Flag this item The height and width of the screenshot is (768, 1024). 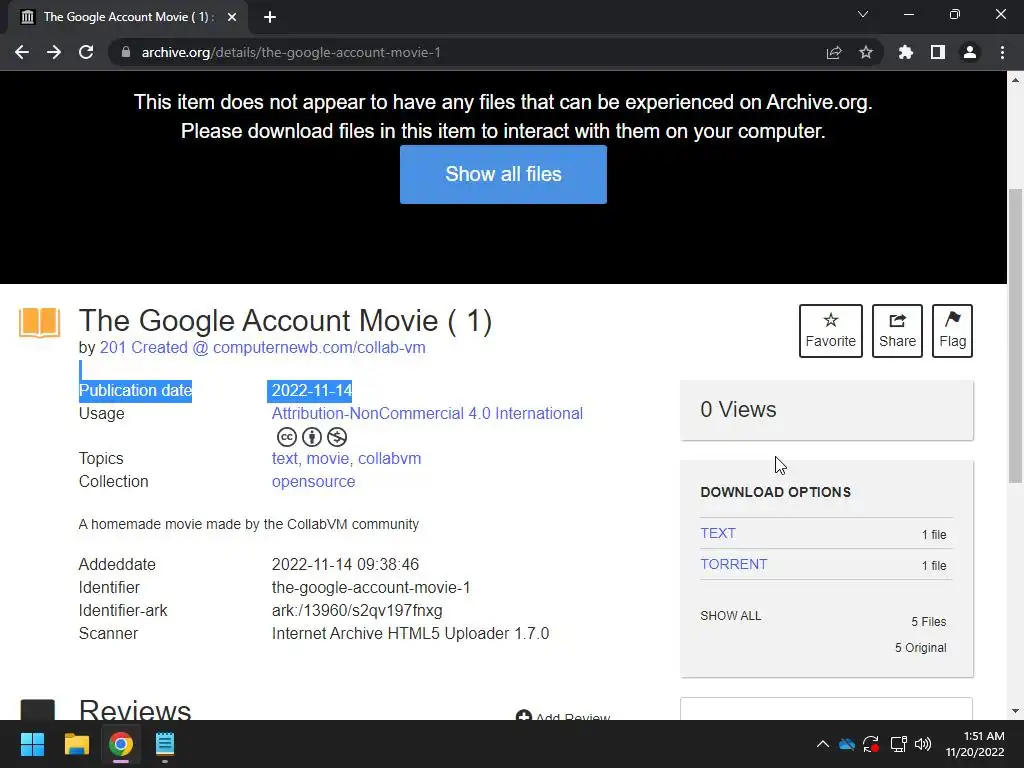(x=953, y=330)
